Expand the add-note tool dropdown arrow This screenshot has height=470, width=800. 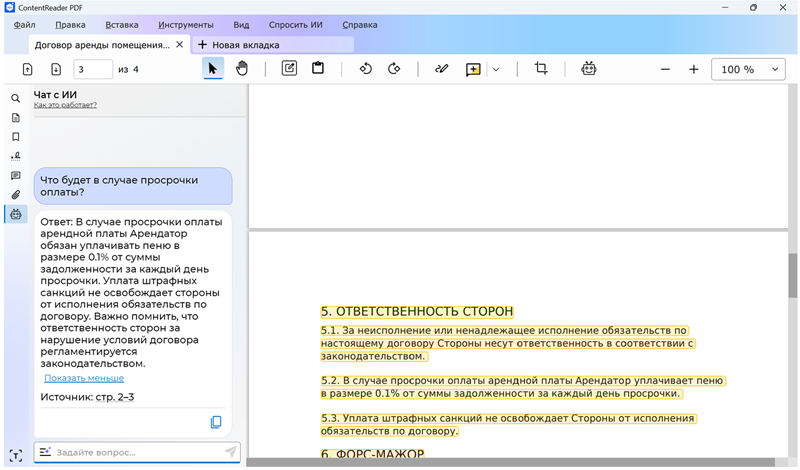[496, 69]
